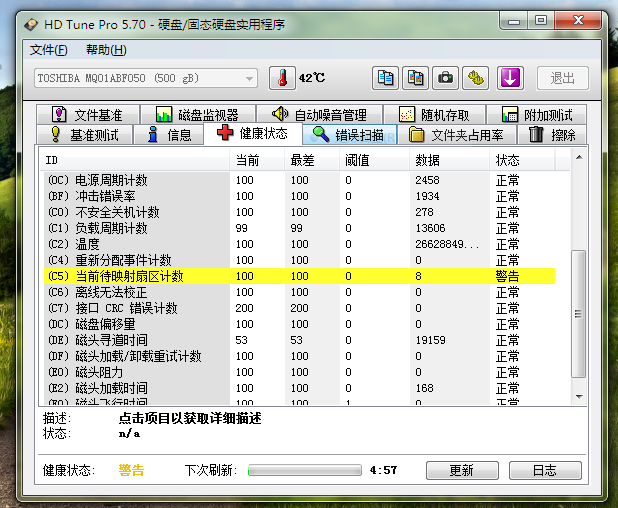Click the data value 2458
The height and width of the screenshot is (508, 618).
click(427, 180)
